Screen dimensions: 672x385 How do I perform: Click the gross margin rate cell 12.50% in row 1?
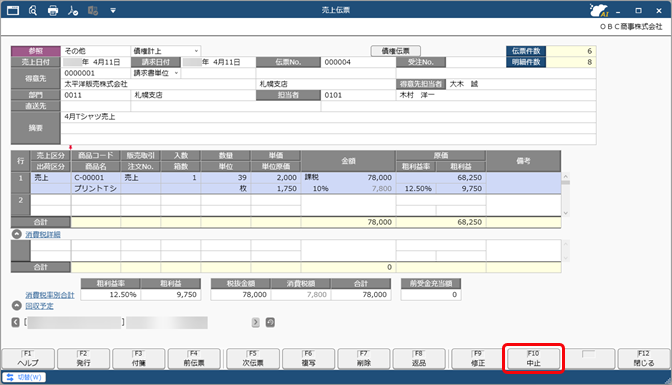pos(416,189)
